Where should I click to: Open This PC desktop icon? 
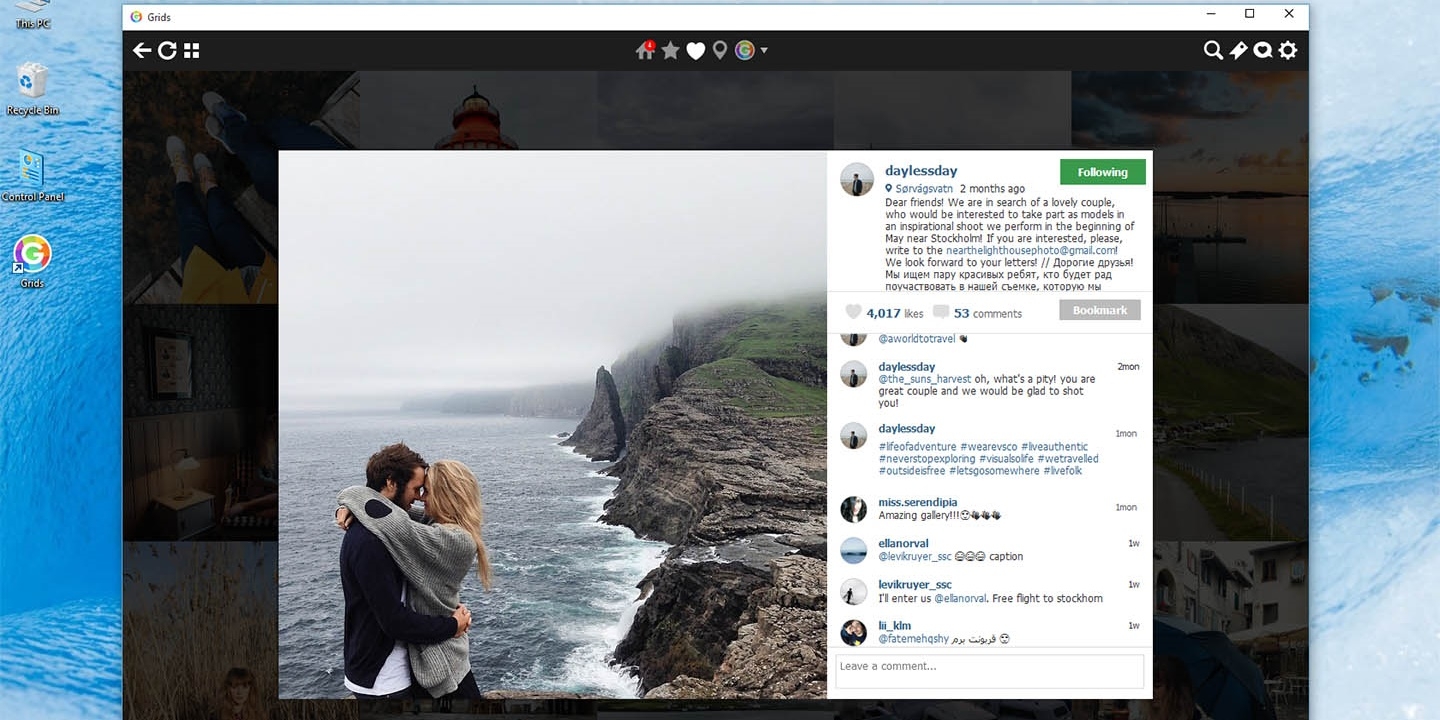tap(32, 16)
